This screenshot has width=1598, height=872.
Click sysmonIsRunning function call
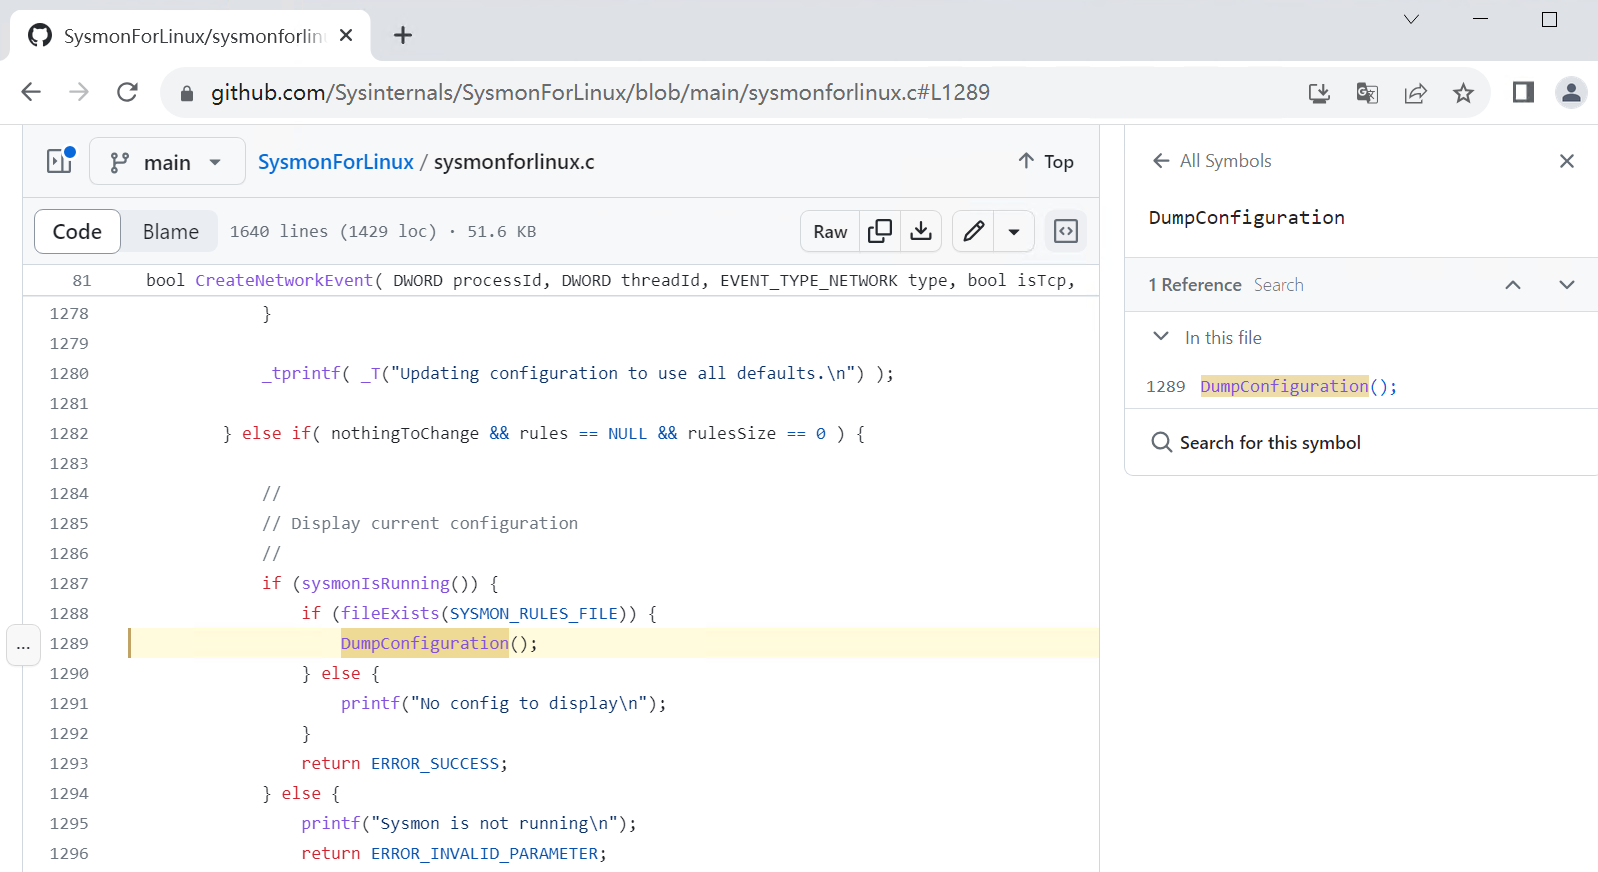(x=376, y=583)
